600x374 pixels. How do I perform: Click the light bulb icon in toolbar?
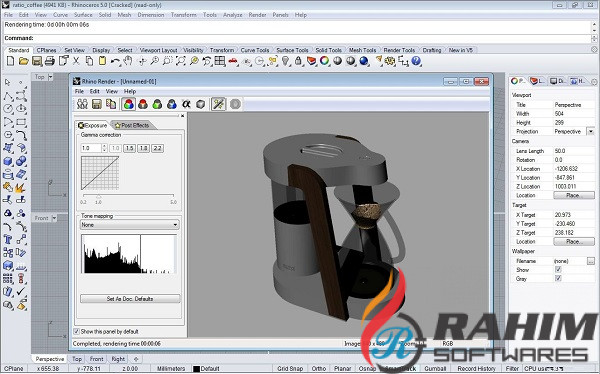pos(285,61)
